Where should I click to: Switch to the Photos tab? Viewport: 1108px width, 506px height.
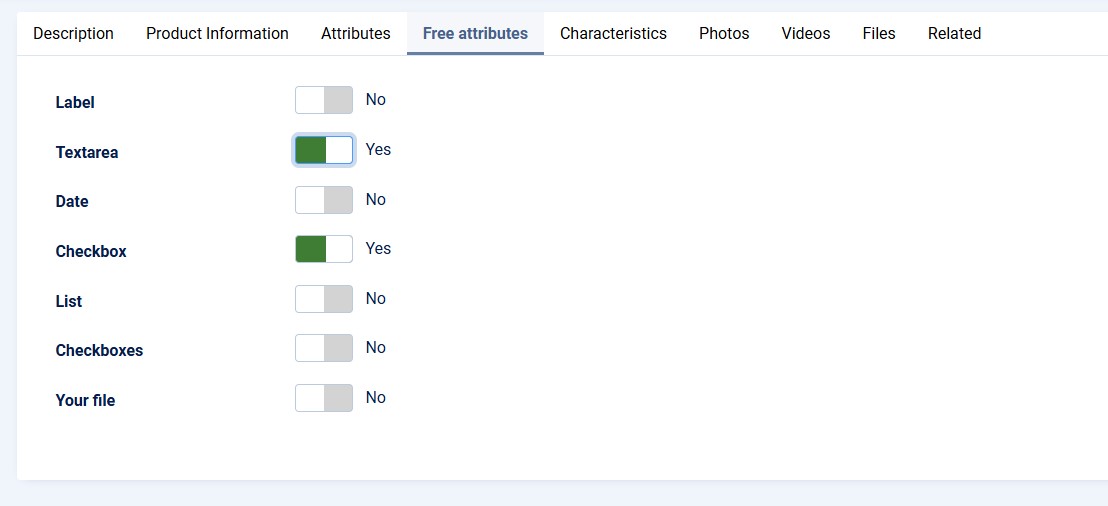pyautogui.click(x=724, y=34)
